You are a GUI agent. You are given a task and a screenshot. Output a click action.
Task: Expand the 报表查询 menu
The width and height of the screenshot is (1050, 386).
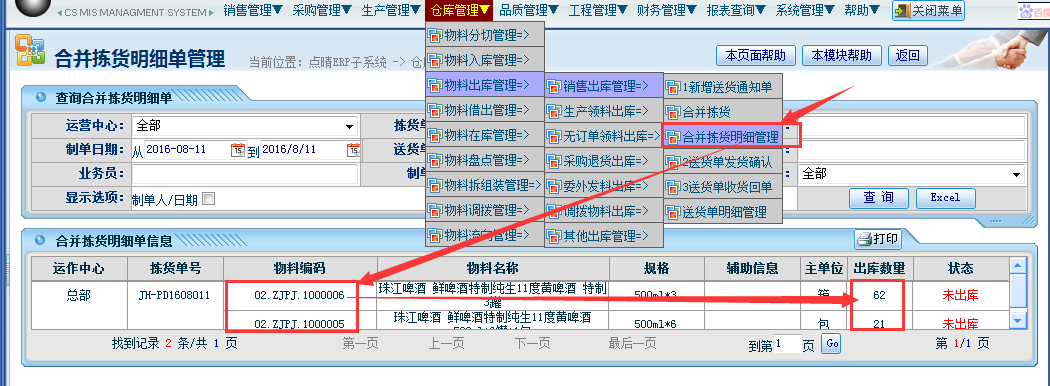735,10
